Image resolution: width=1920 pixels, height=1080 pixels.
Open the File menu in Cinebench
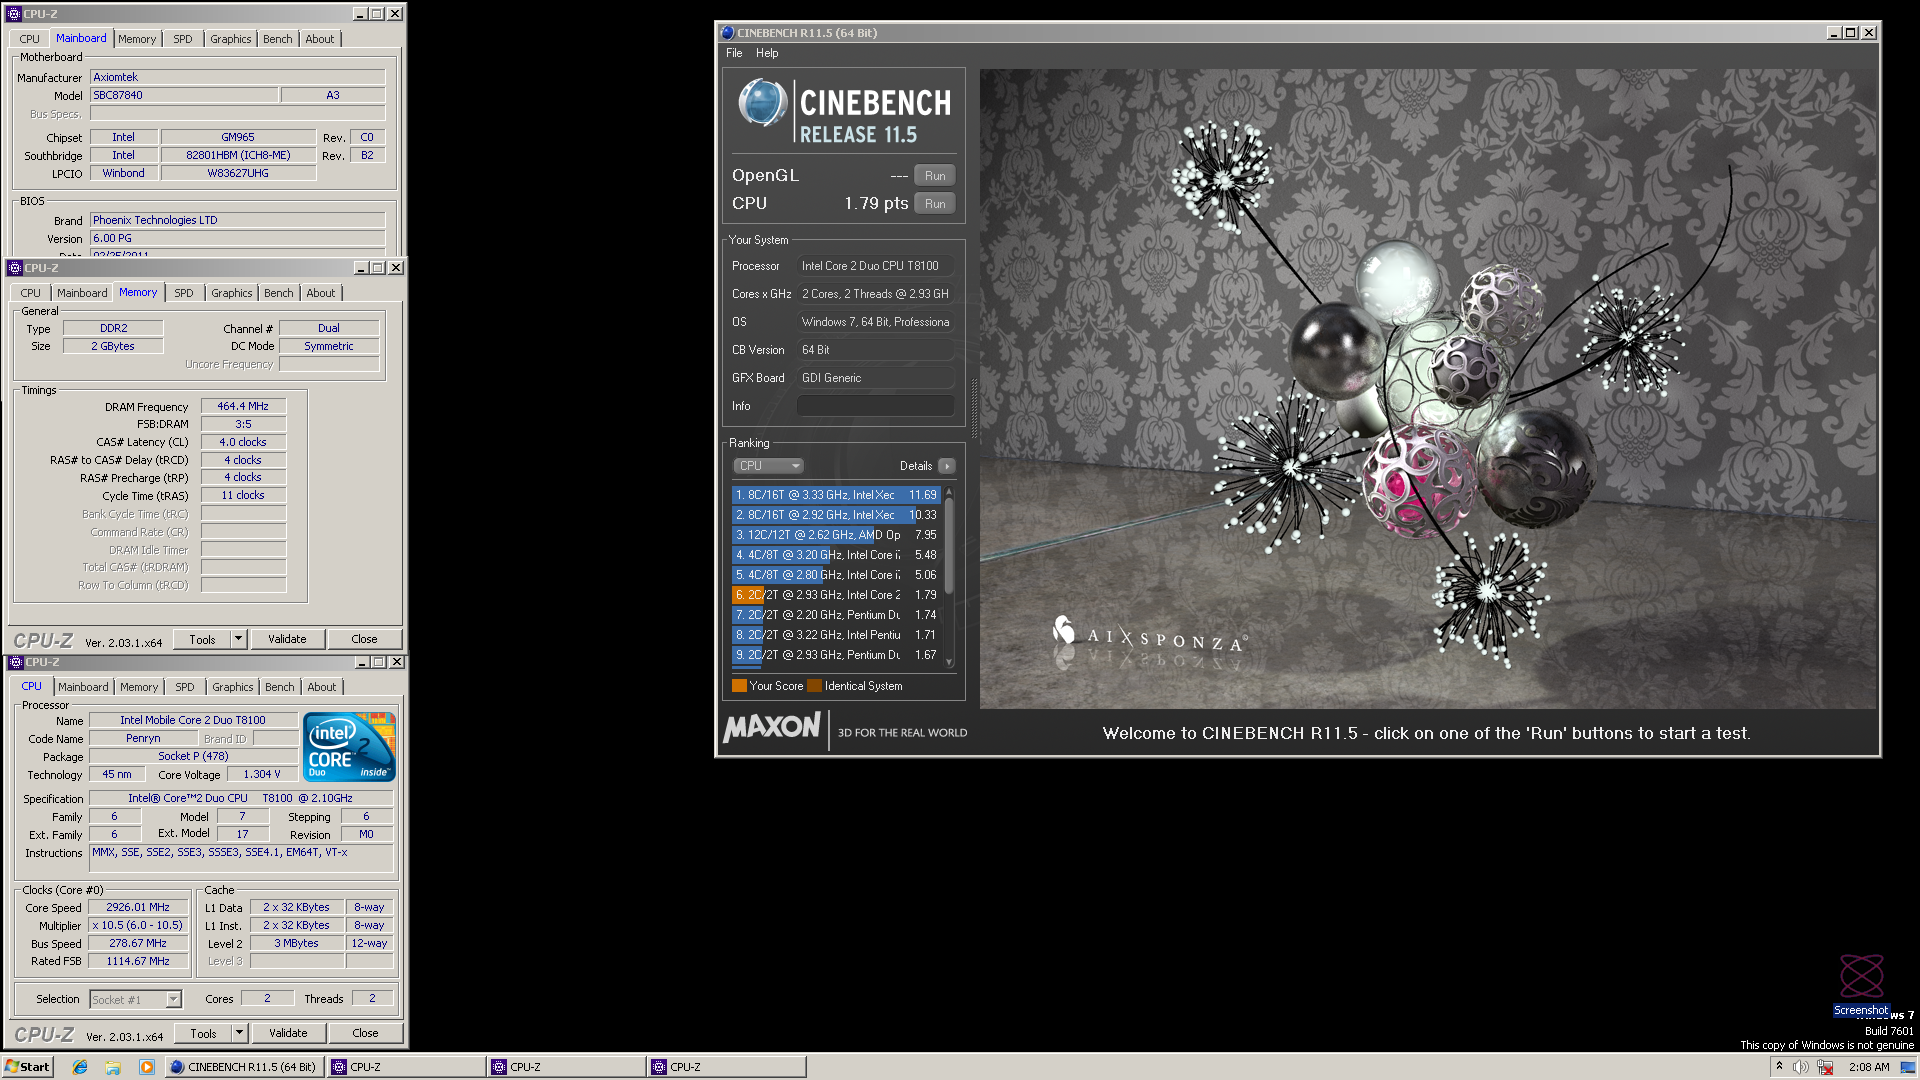734,53
